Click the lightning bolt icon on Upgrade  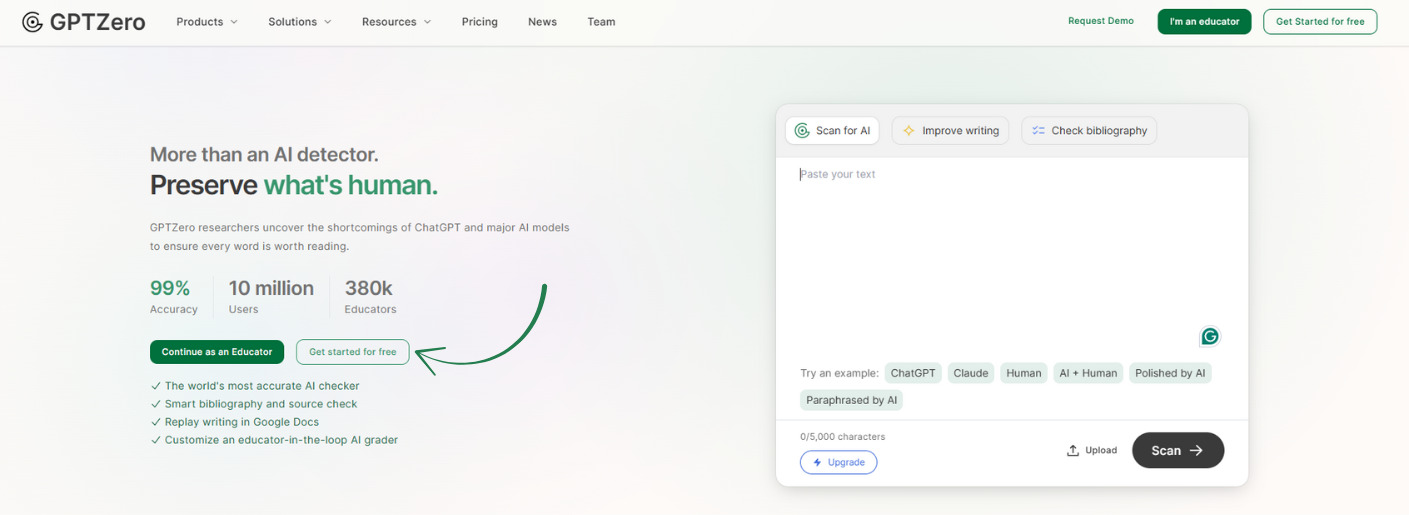pyautogui.click(x=817, y=462)
